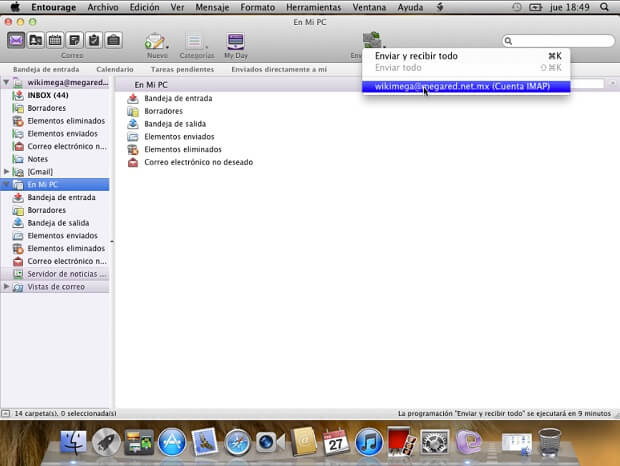The height and width of the screenshot is (466, 620).
Task: Open the Herramientas menu
Action: point(314,7)
